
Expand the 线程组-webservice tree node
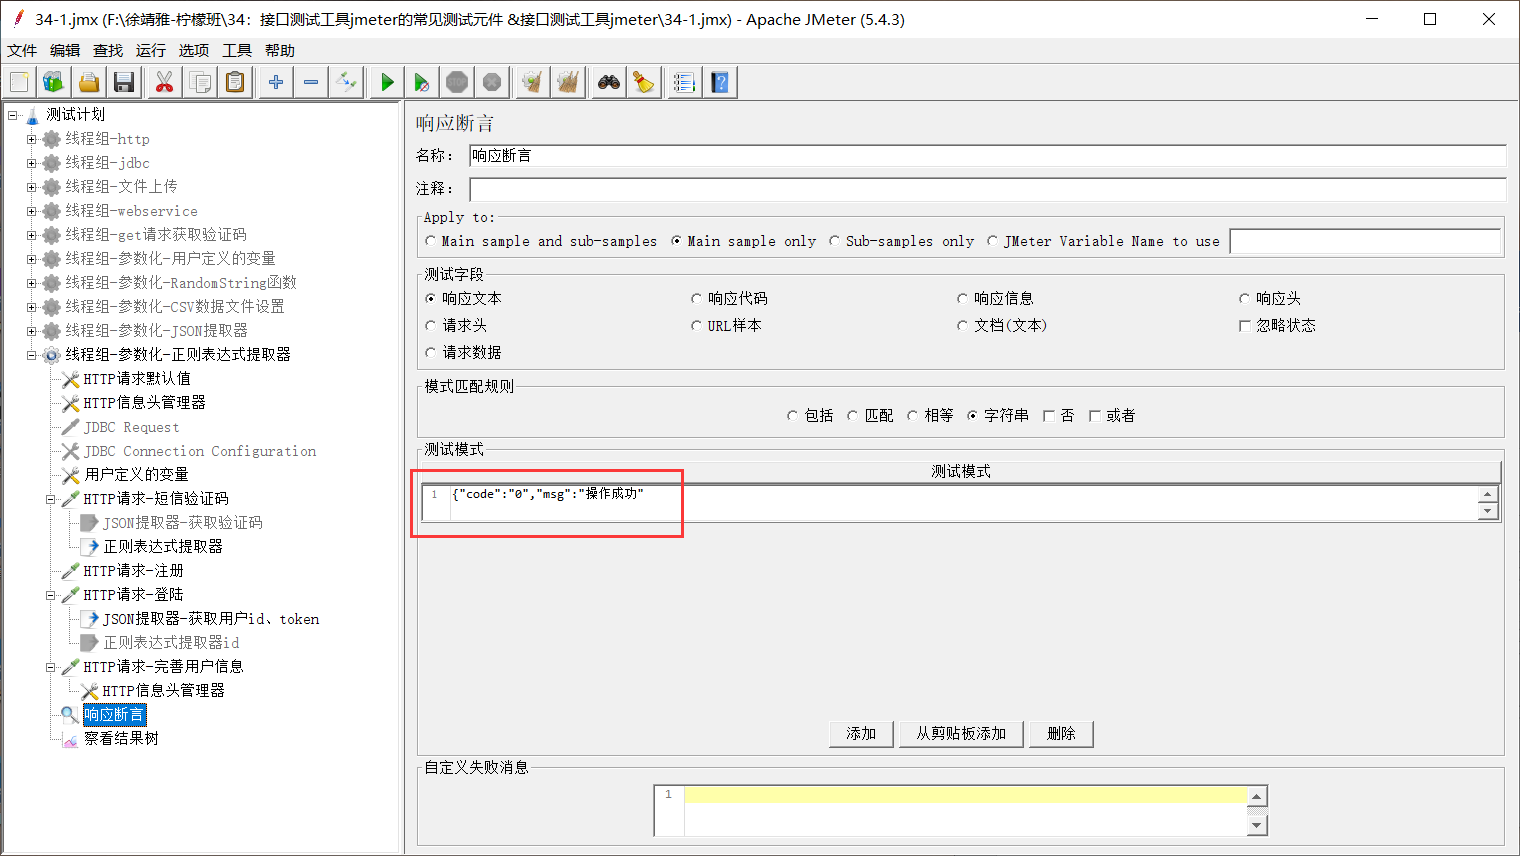31,211
